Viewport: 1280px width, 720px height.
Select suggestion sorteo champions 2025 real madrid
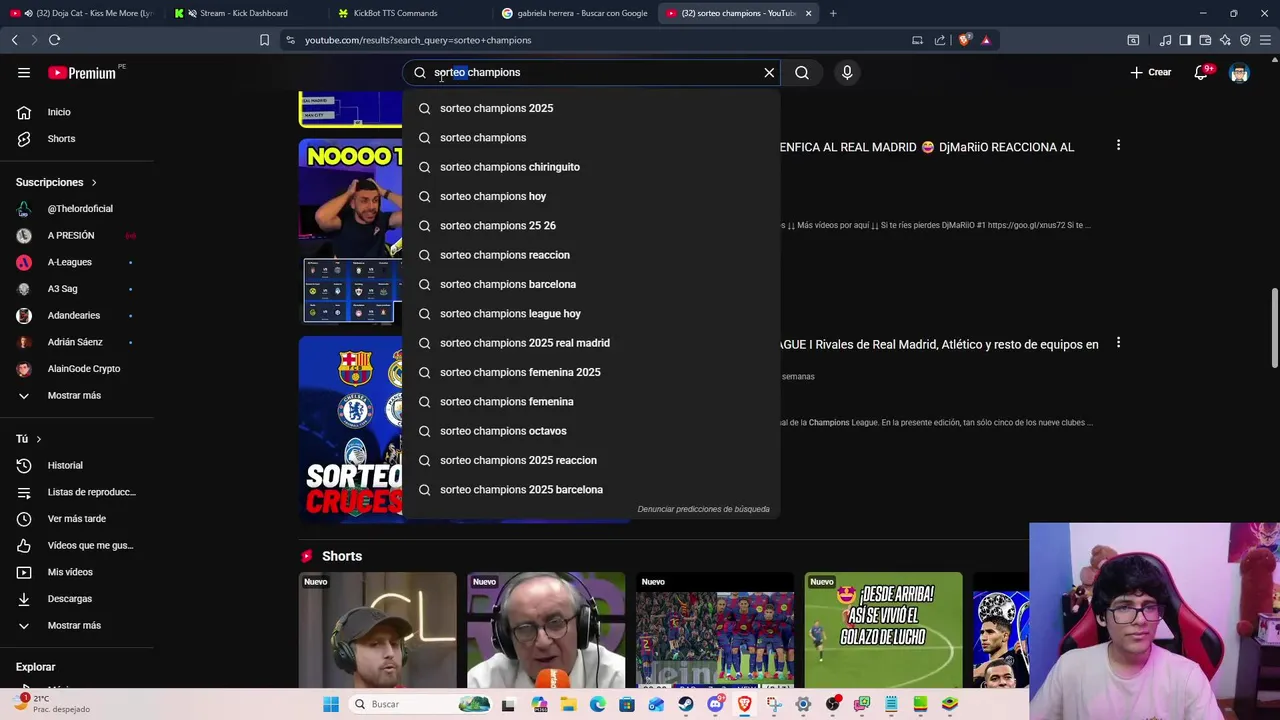(x=590, y=343)
